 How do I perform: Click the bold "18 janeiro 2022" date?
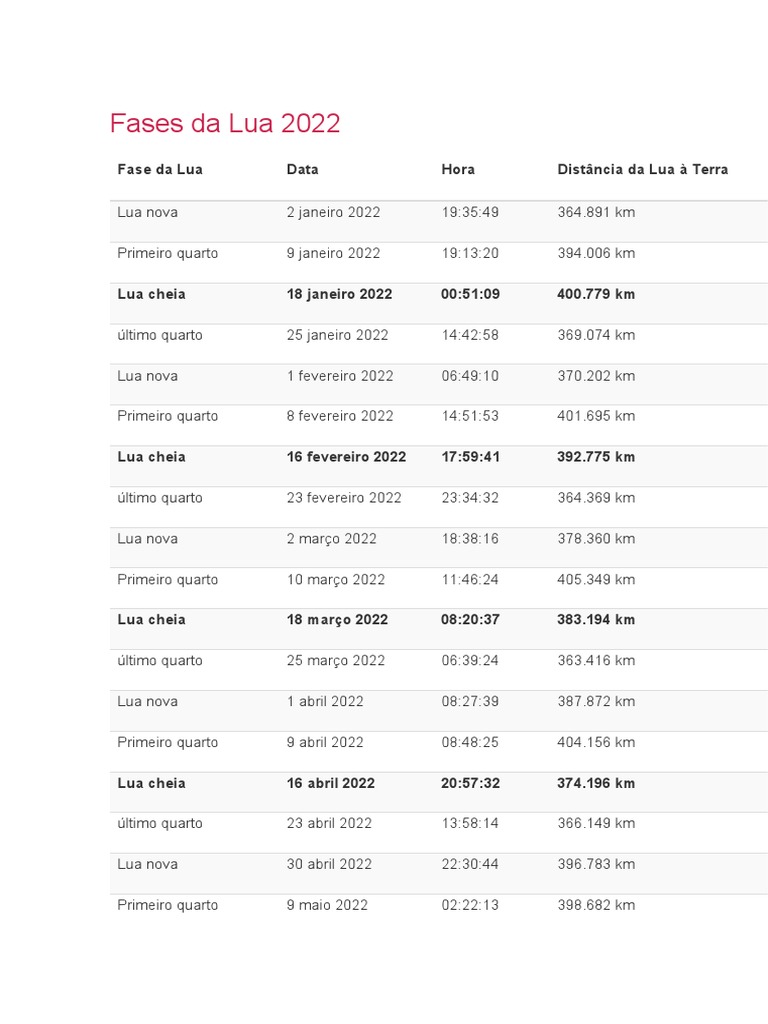[339, 295]
